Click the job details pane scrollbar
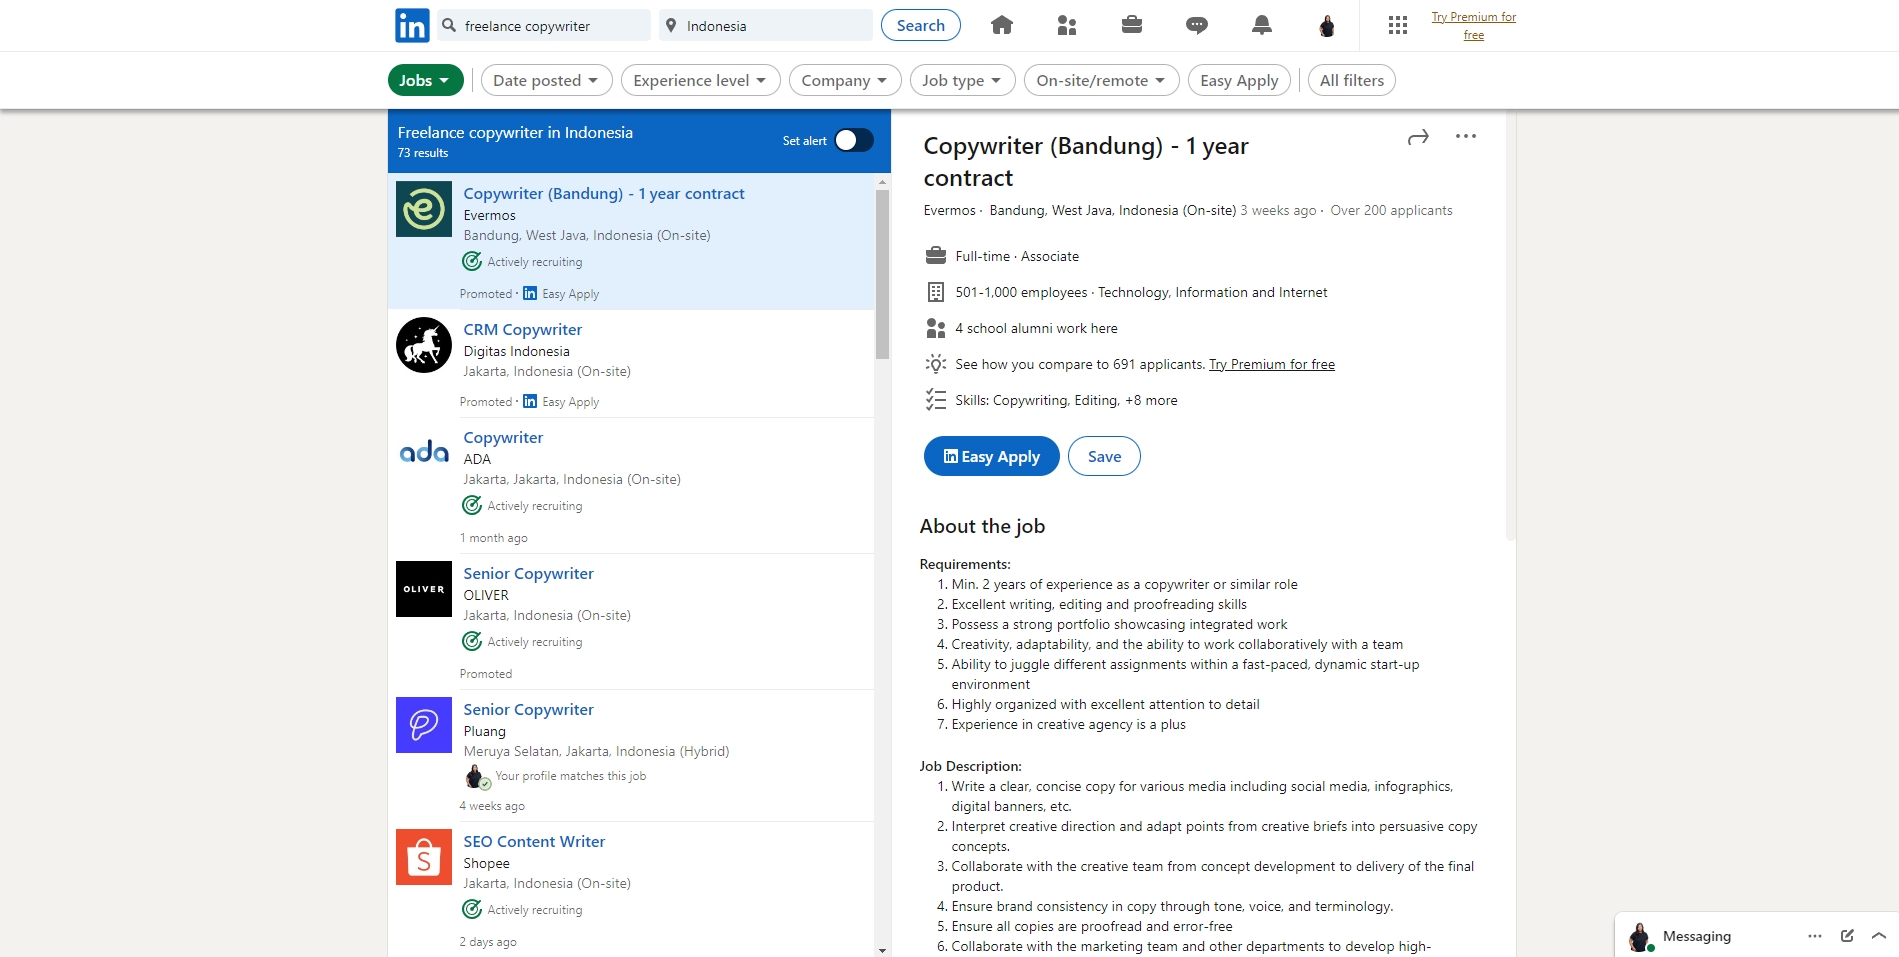This screenshot has width=1899, height=957. coord(1510,325)
